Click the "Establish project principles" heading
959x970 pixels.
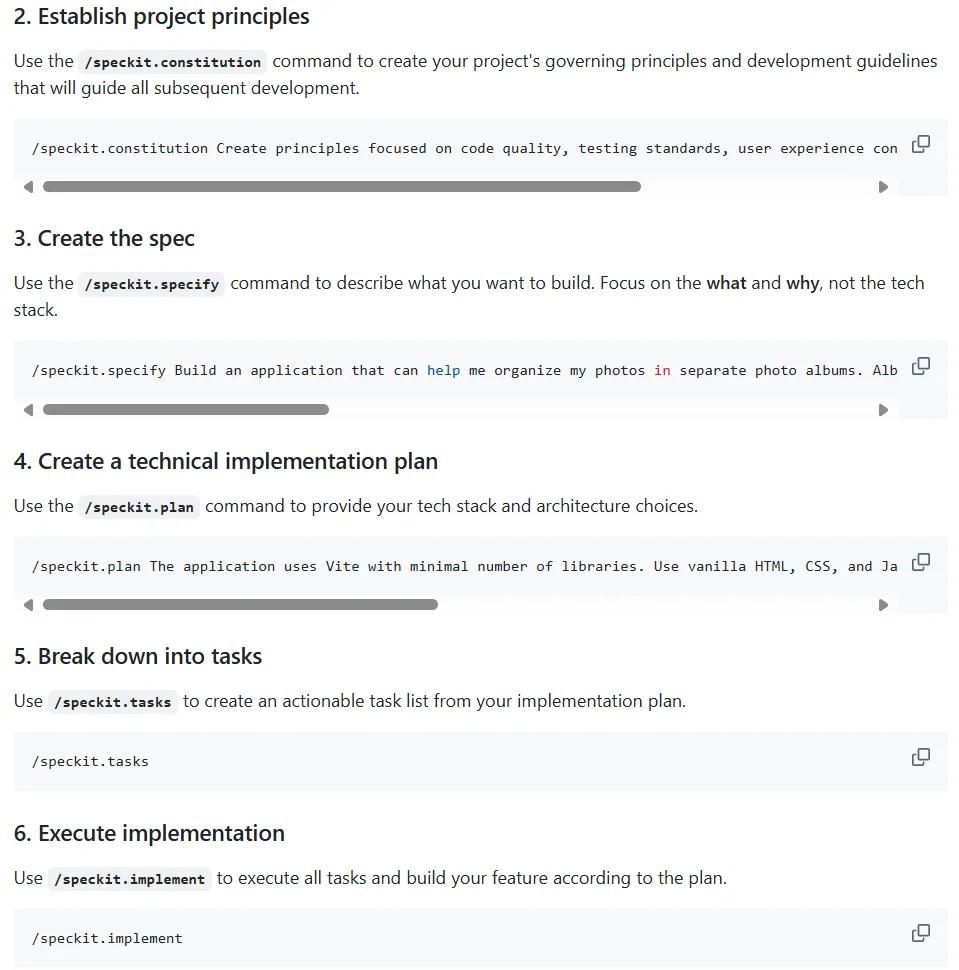click(162, 17)
